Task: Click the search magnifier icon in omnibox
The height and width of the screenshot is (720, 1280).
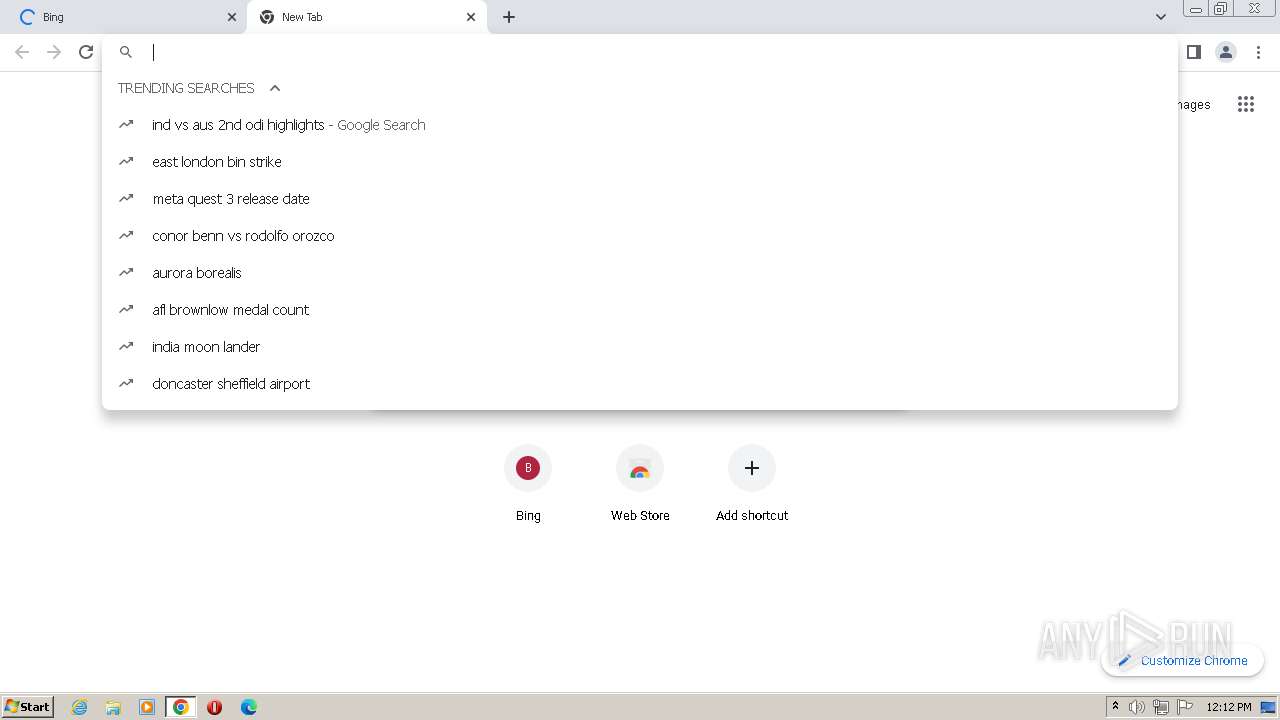Action: pos(126,52)
